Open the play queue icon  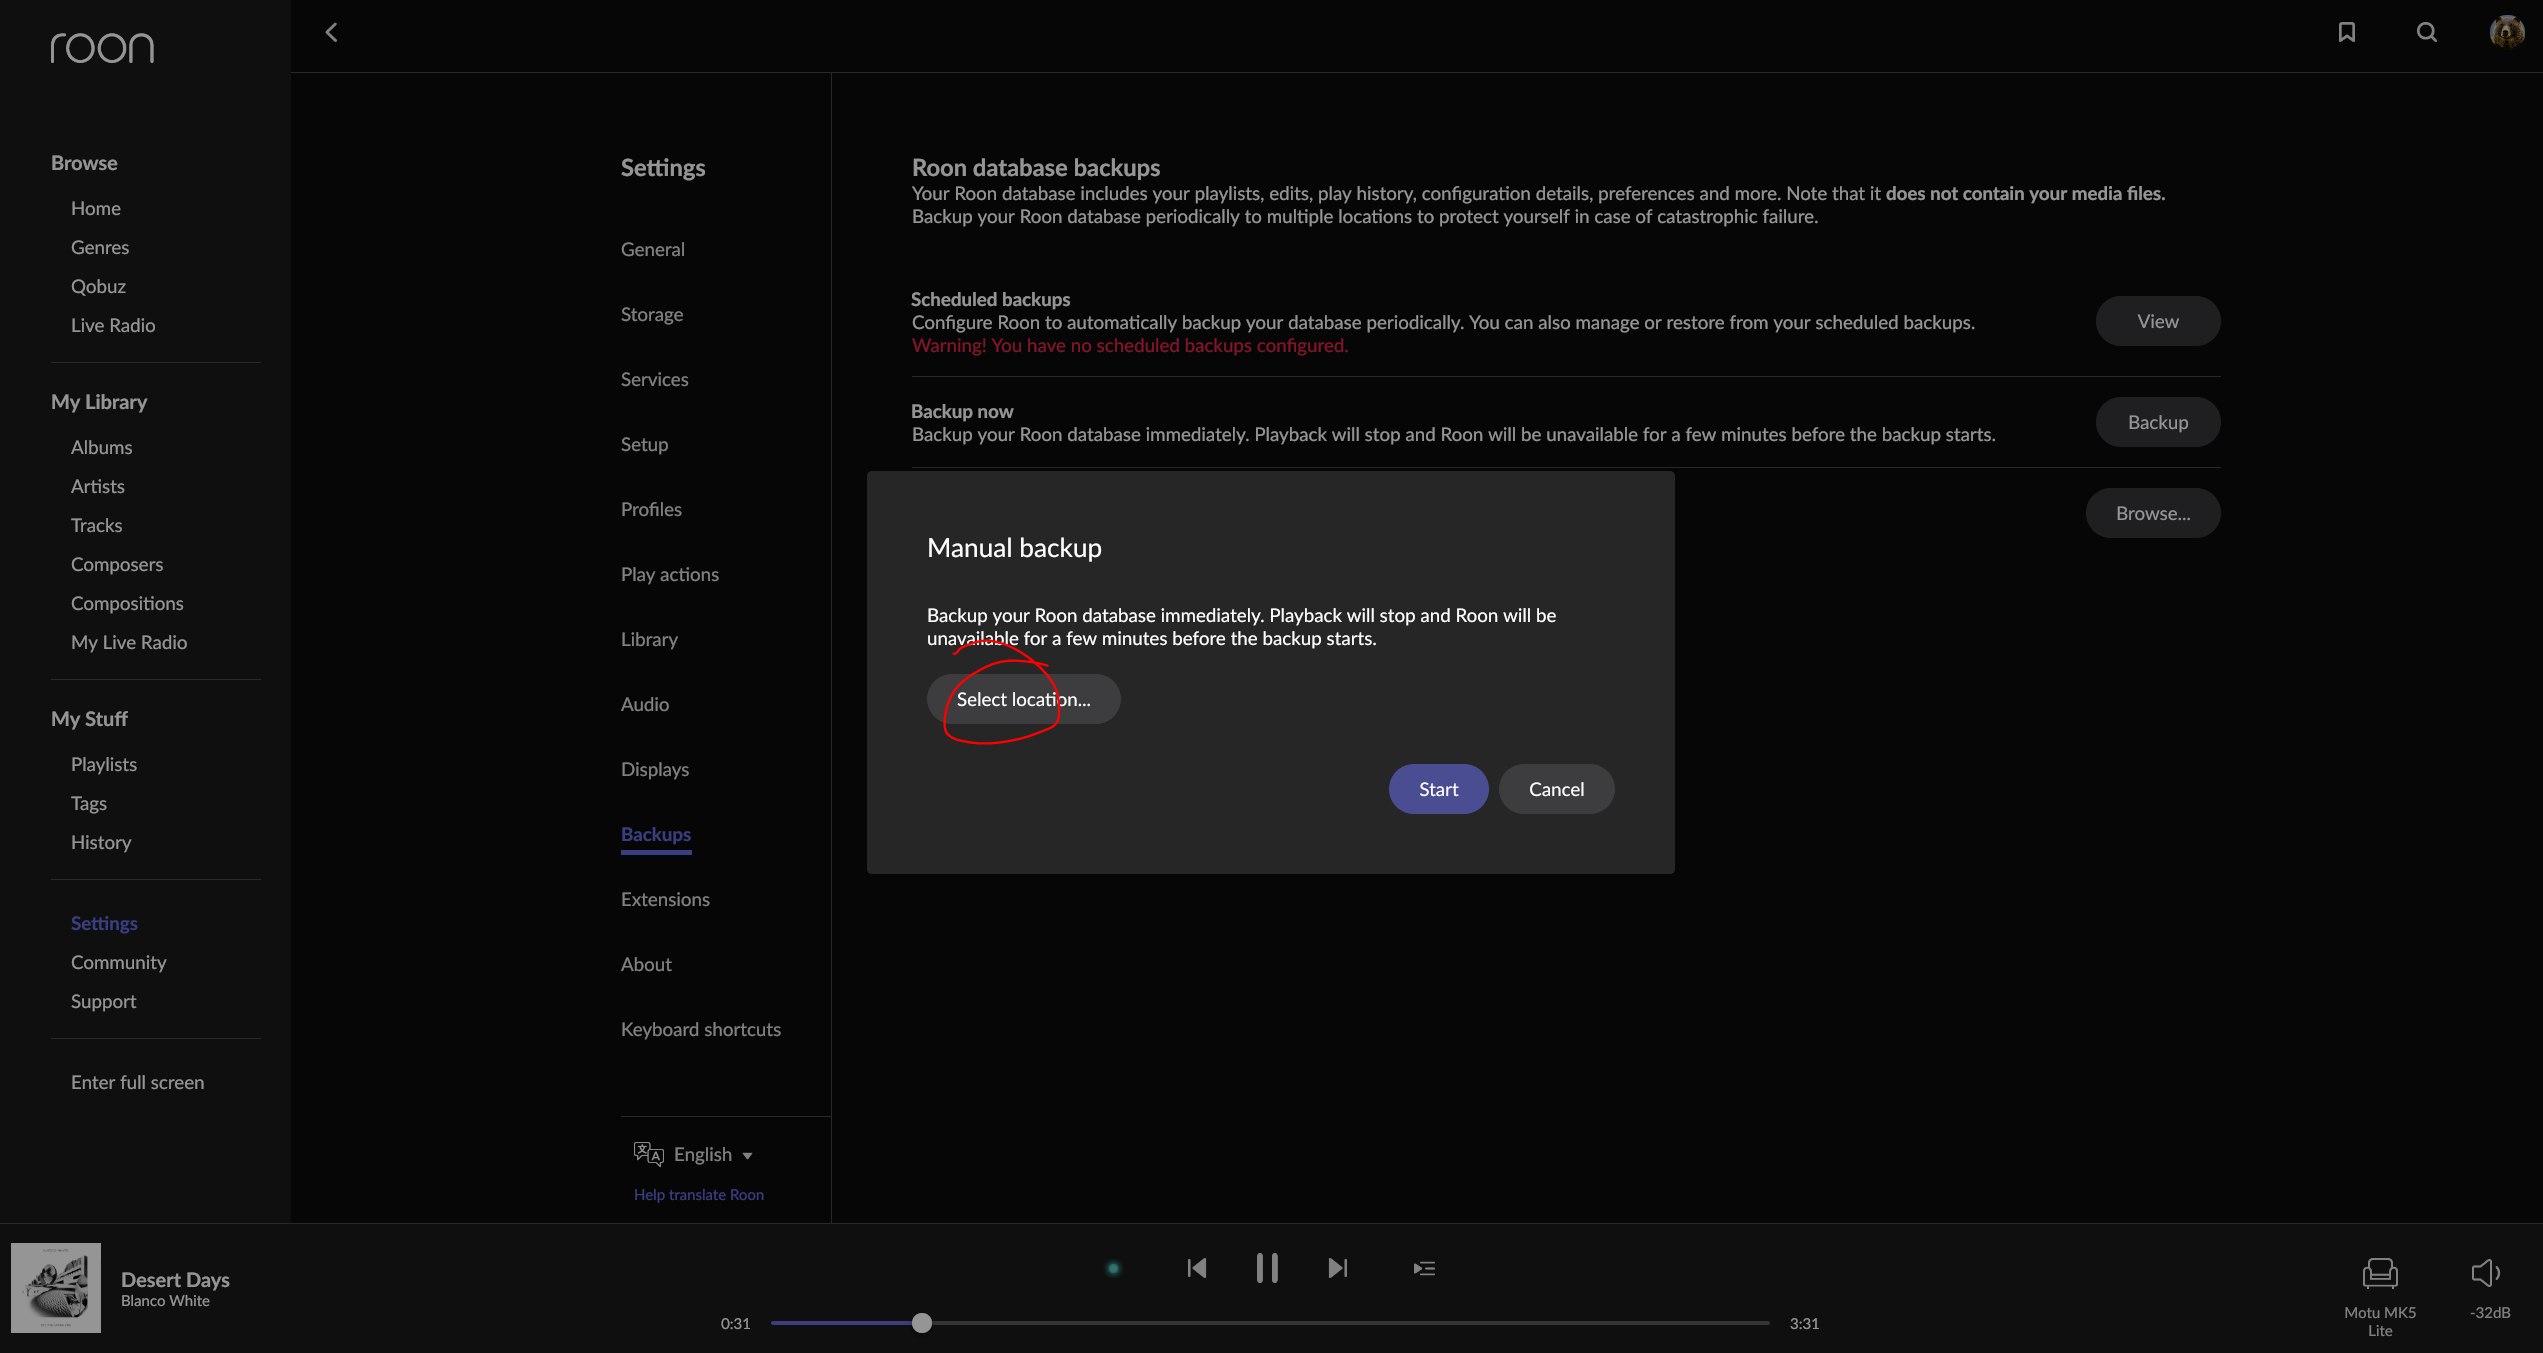[x=1424, y=1268]
